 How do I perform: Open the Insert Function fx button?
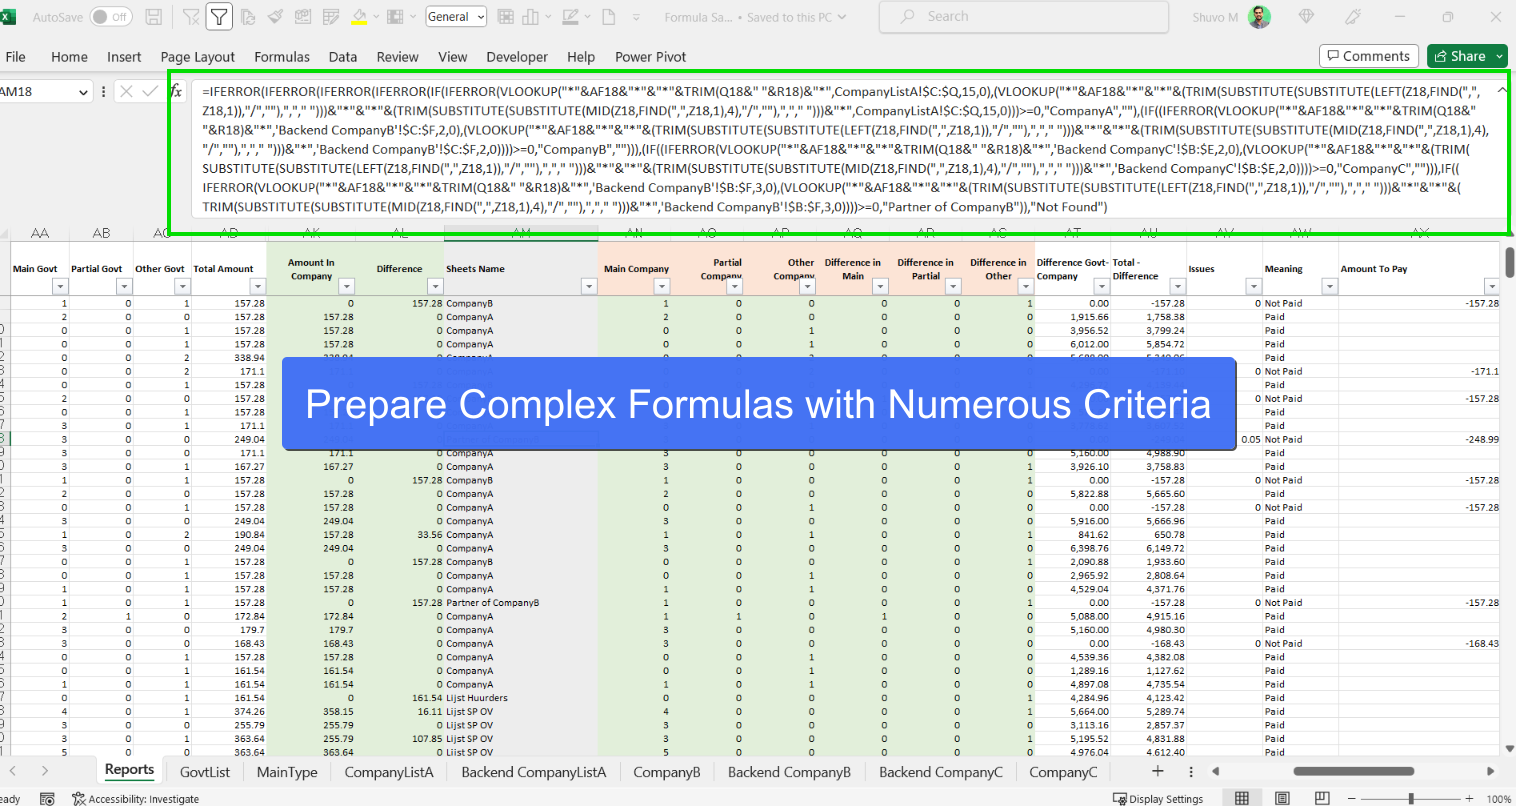176,91
